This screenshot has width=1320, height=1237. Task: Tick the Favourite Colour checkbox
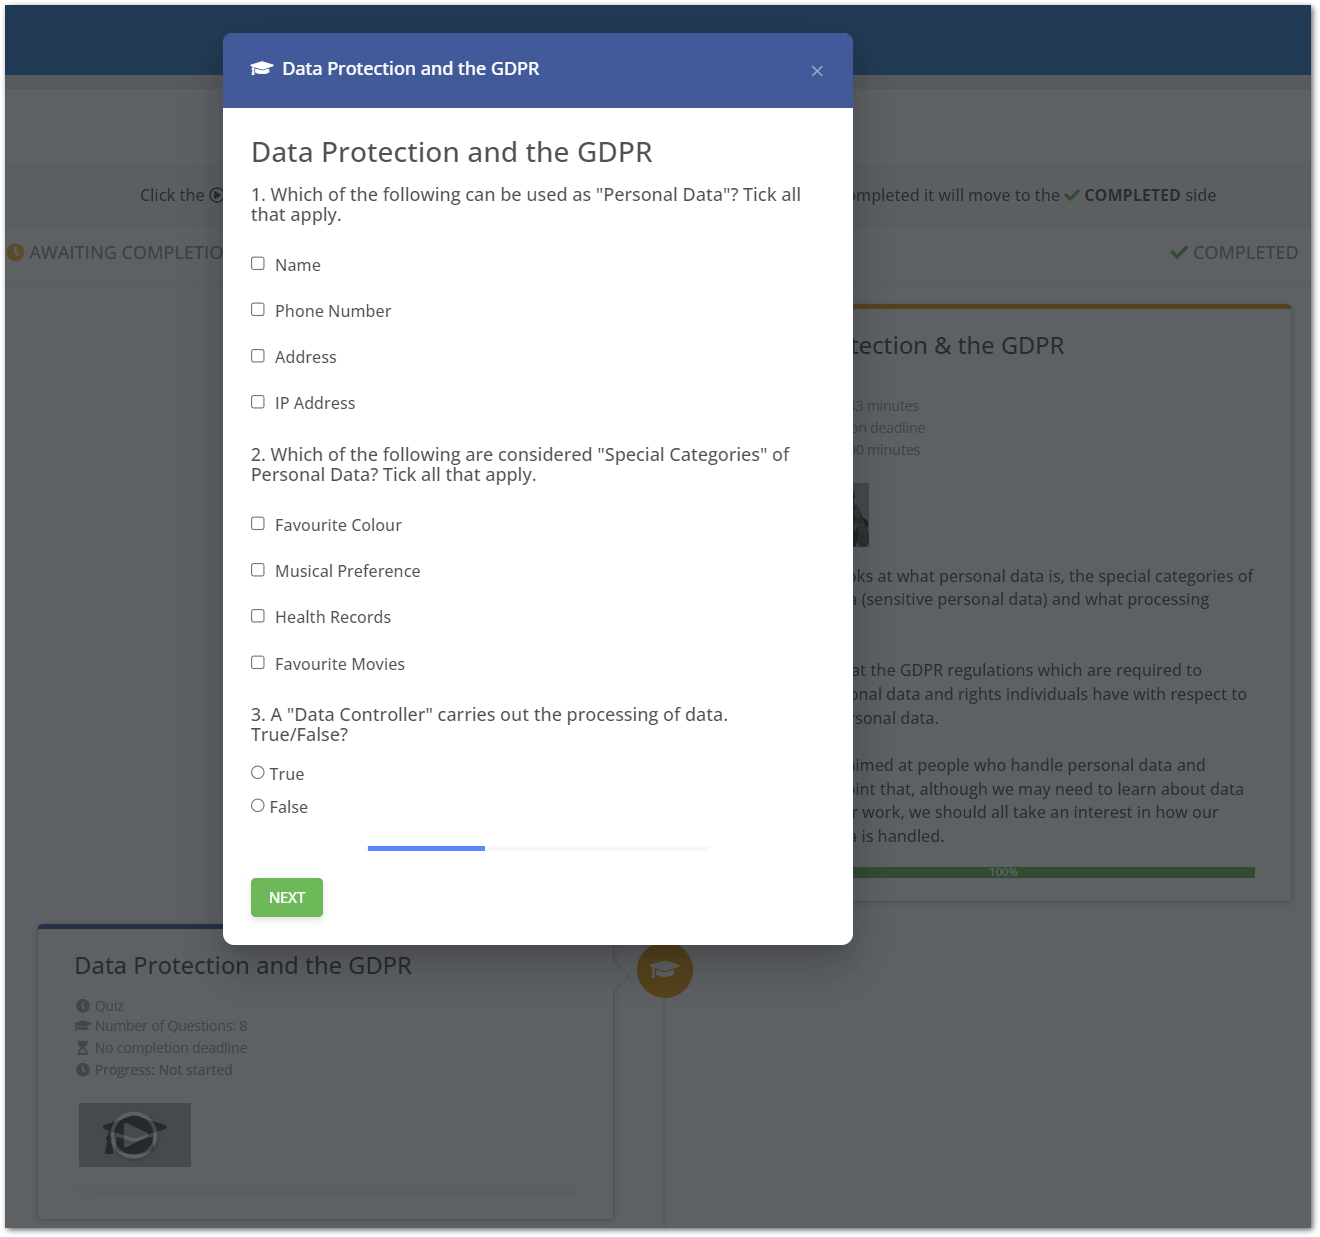(258, 524)
